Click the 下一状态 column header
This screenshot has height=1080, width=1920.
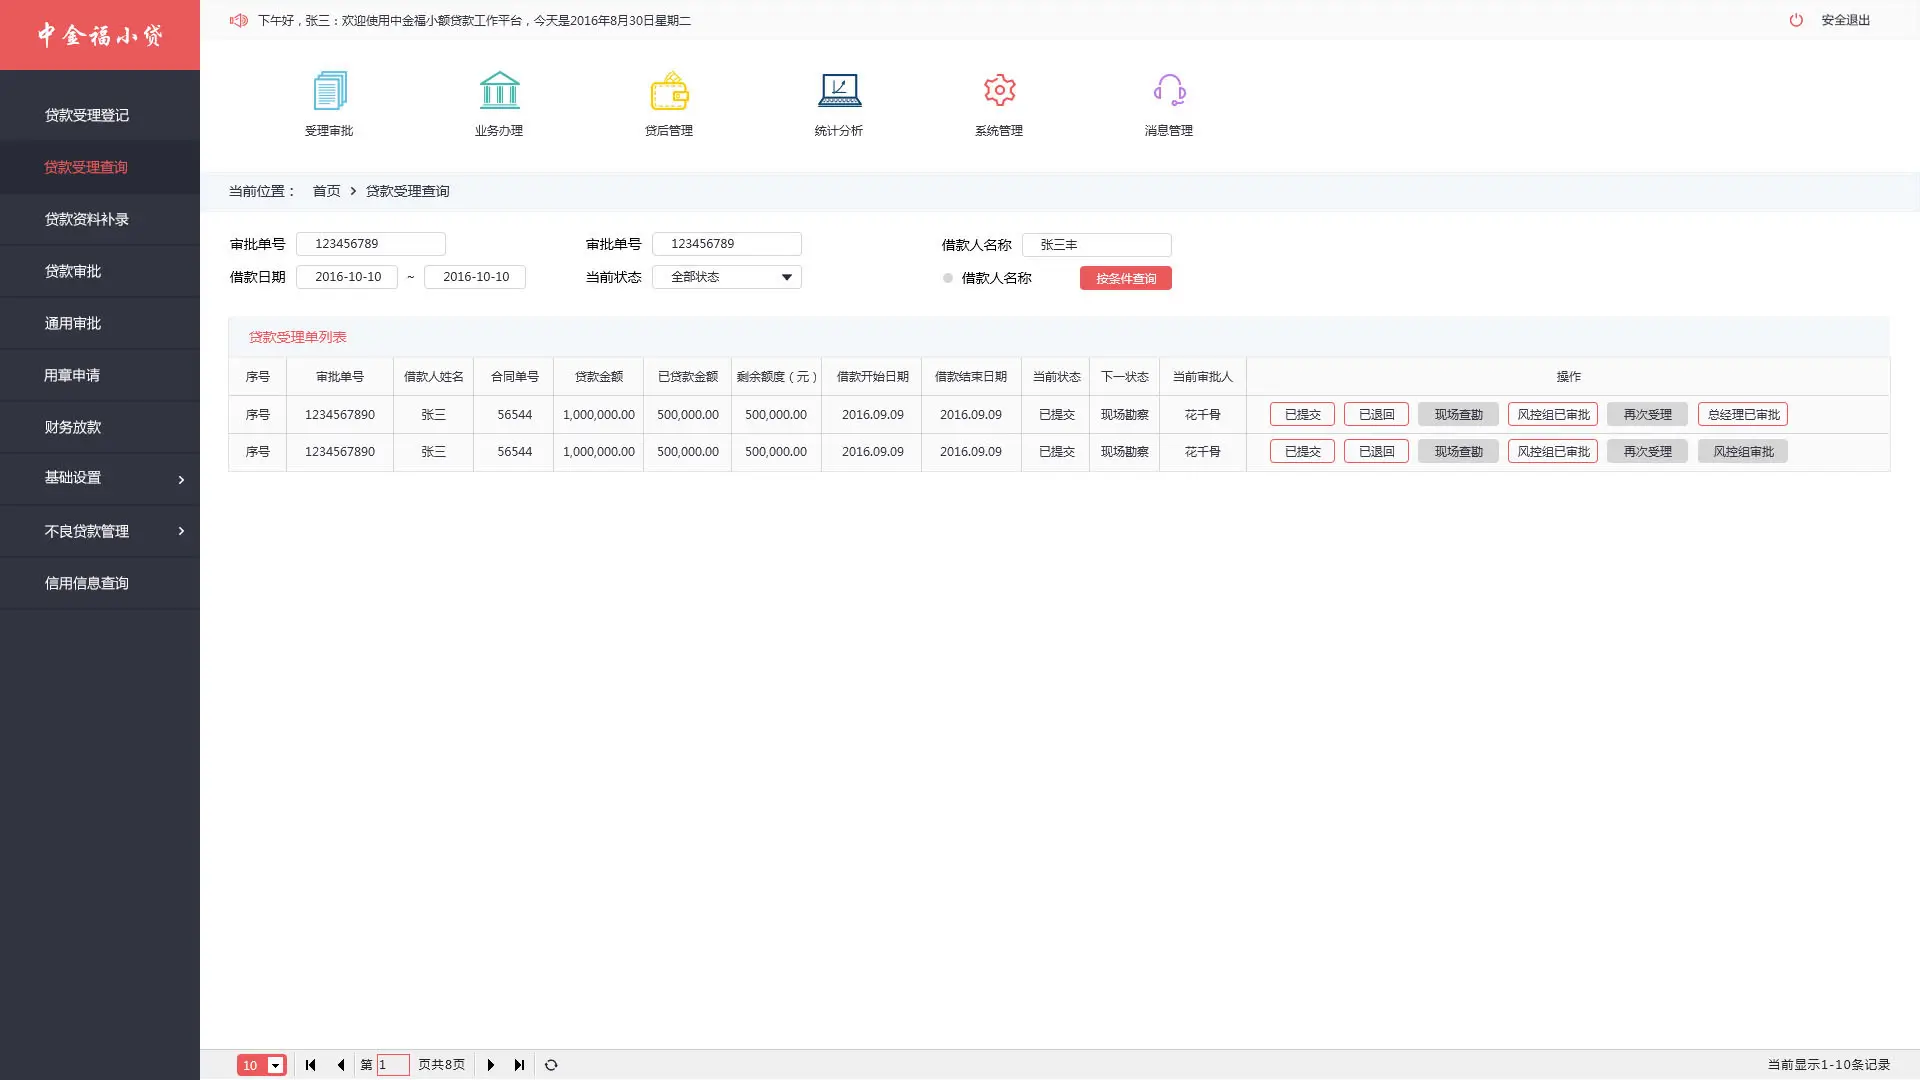pos(1125,377)
